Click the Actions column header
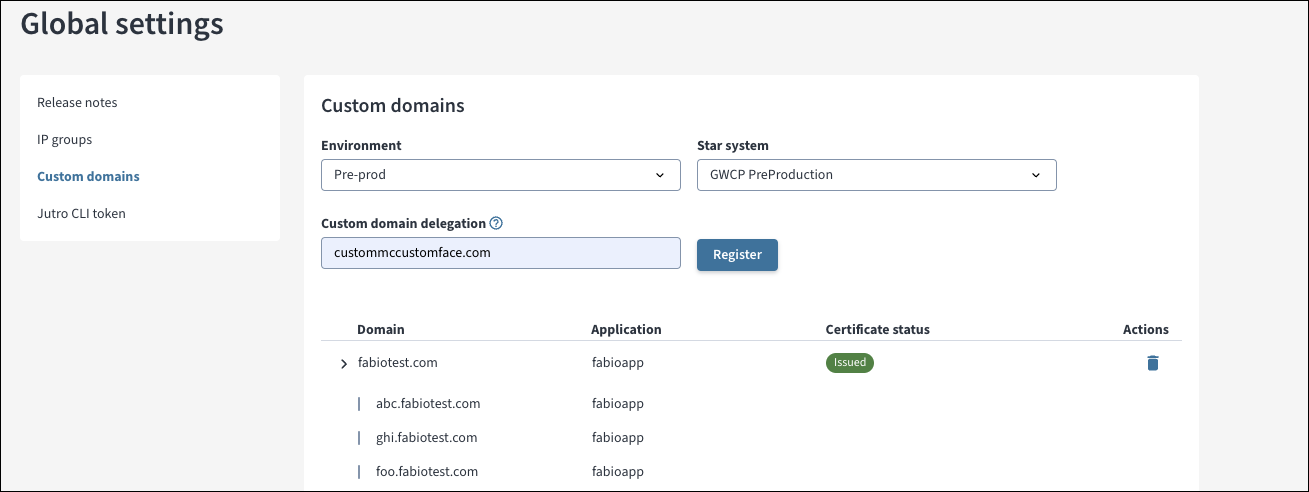Viewport: 1309px width, 492px height. (x=1146, y=329)
